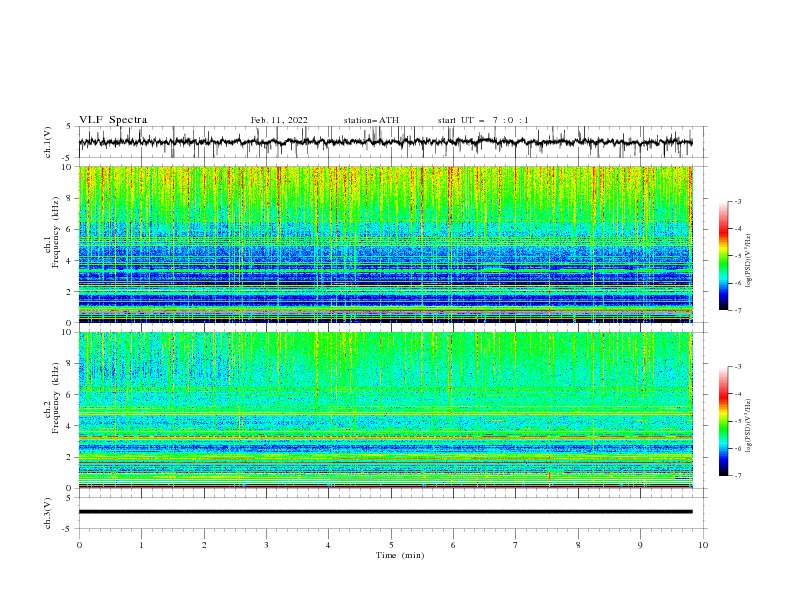Click the ch.2 color scale '-7' label
The height and width of the screenshot is (612, 792).
(737, 476)
